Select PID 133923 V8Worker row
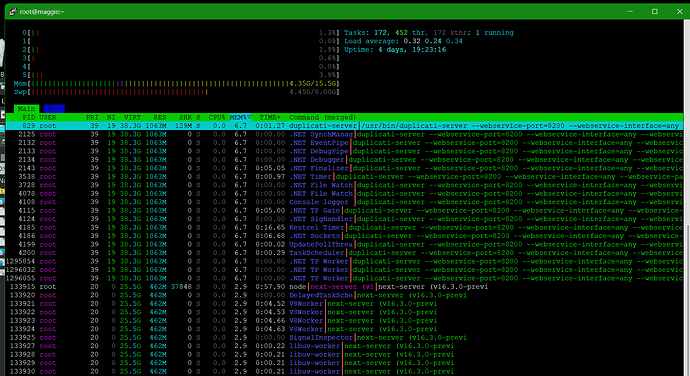This screenshot has height=376, width=690. click(x=344, y=321)
